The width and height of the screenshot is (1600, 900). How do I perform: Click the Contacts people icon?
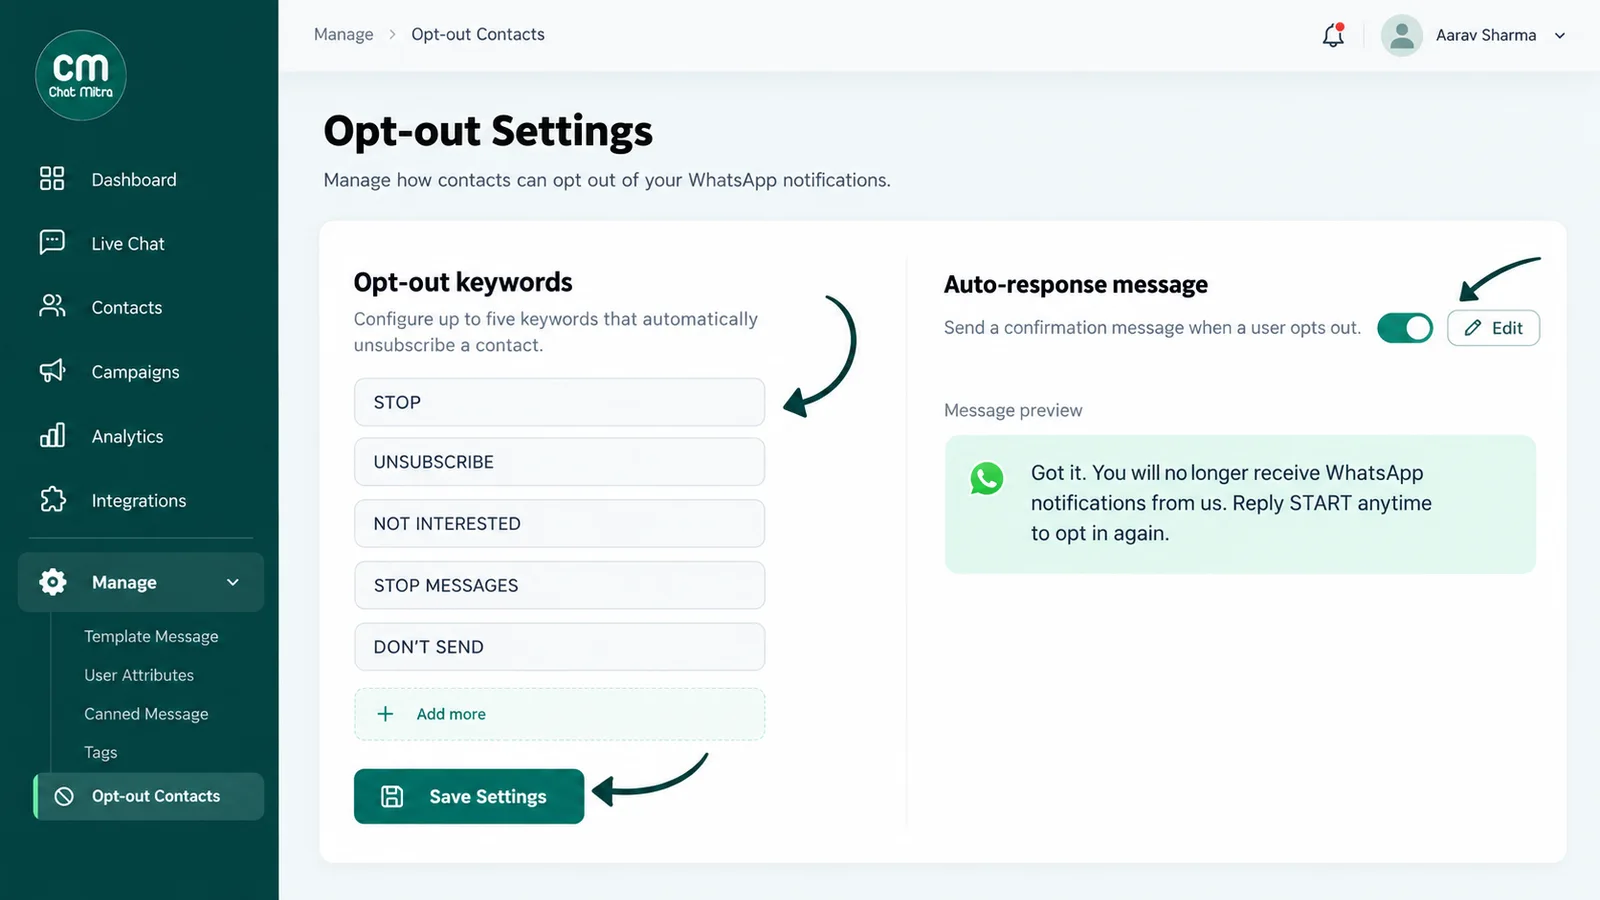(52, 306)
